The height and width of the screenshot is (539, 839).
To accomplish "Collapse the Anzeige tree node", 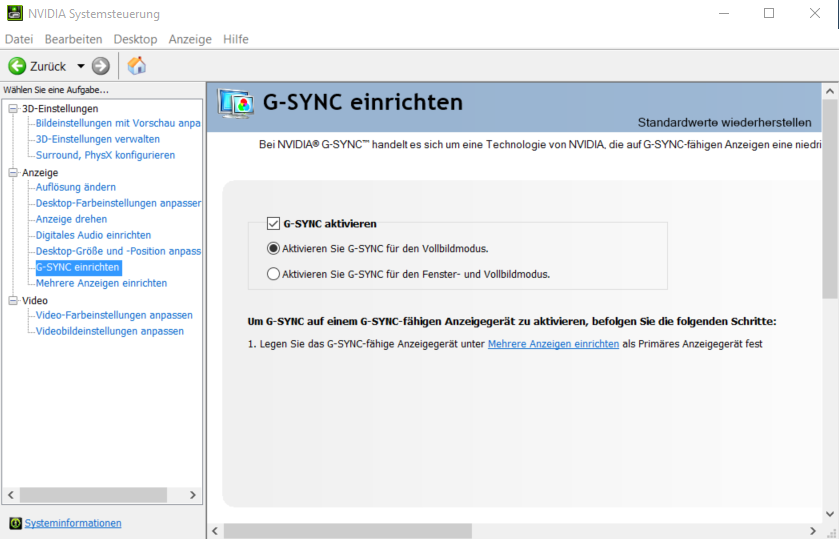I will click(x=13, y=172).
